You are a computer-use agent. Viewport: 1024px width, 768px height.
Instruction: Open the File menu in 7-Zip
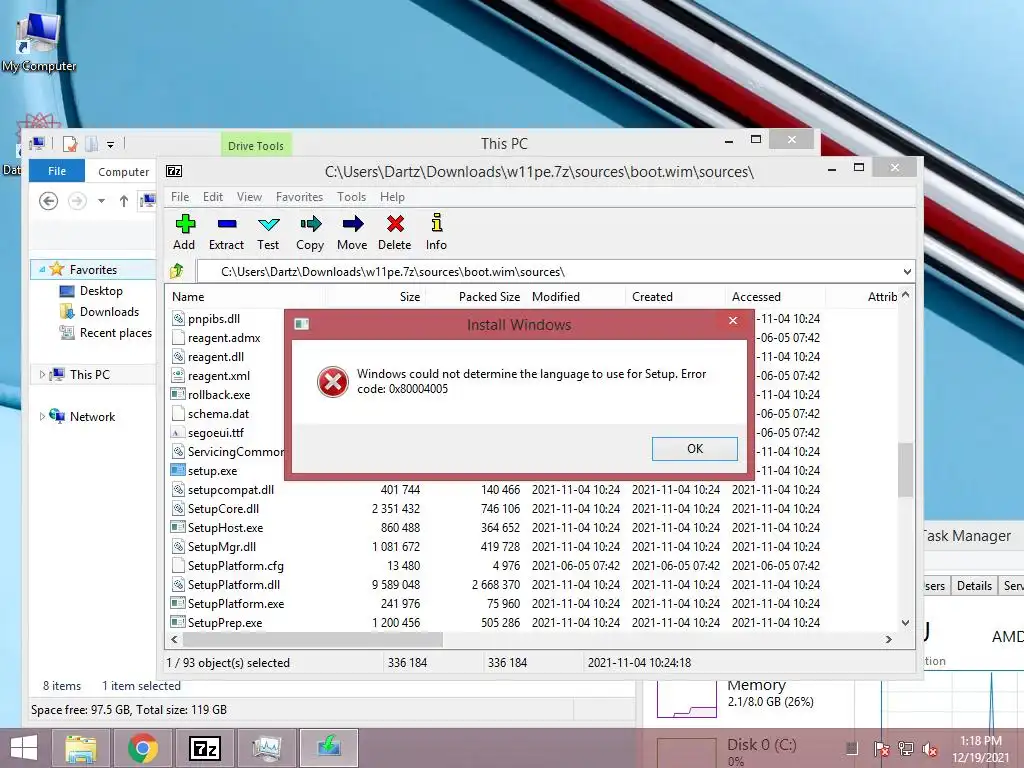point(180,197)
